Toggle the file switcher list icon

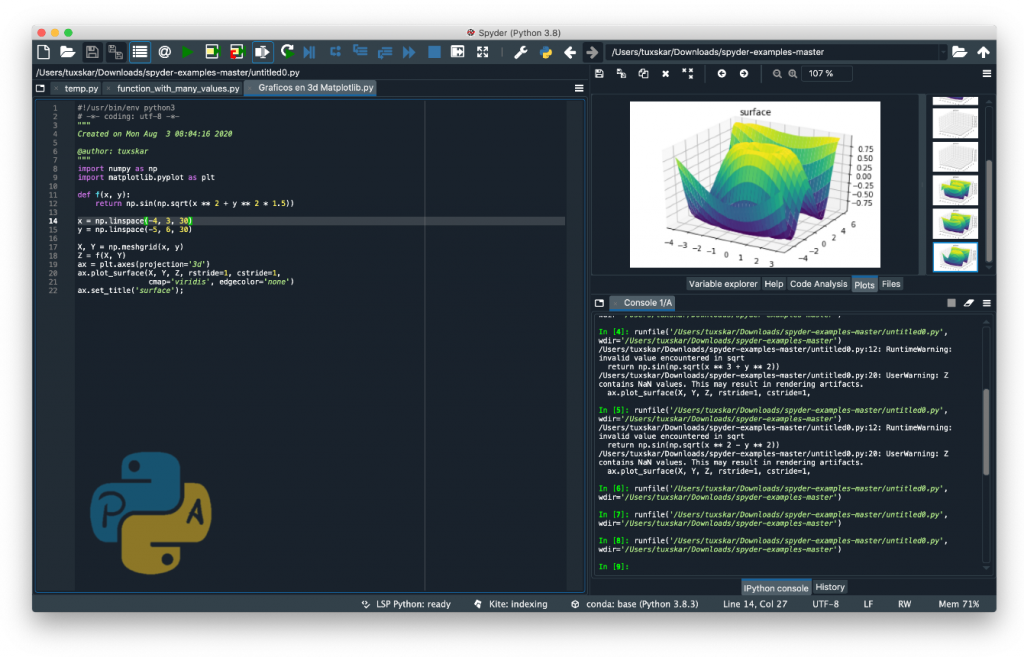140,52
